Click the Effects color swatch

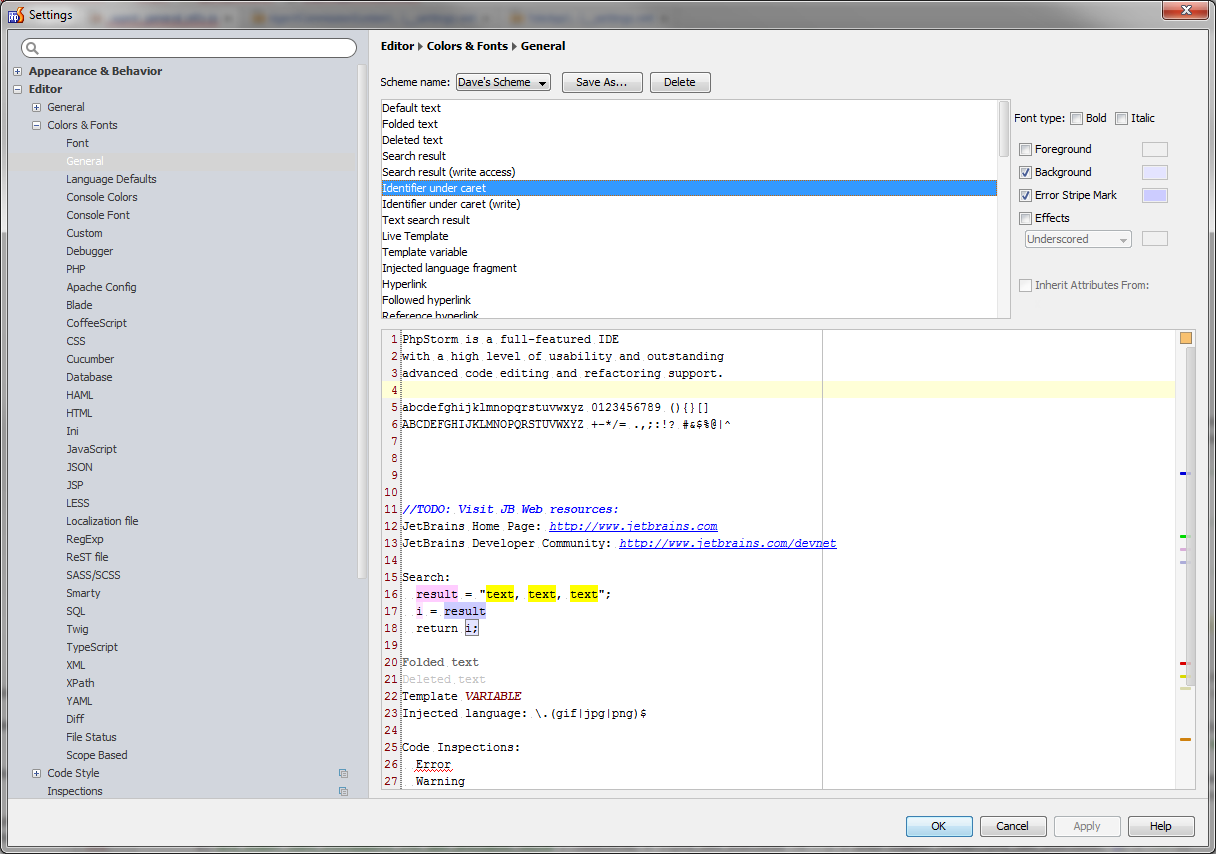pyautogui.click(x=1154, y=238)
